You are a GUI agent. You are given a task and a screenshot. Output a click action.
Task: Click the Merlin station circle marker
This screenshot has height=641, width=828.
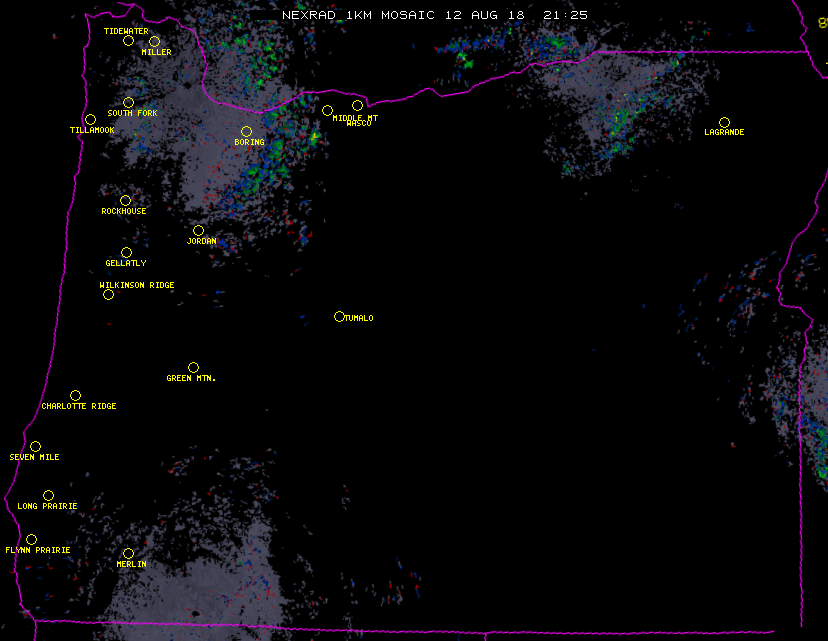coord(128,554)
